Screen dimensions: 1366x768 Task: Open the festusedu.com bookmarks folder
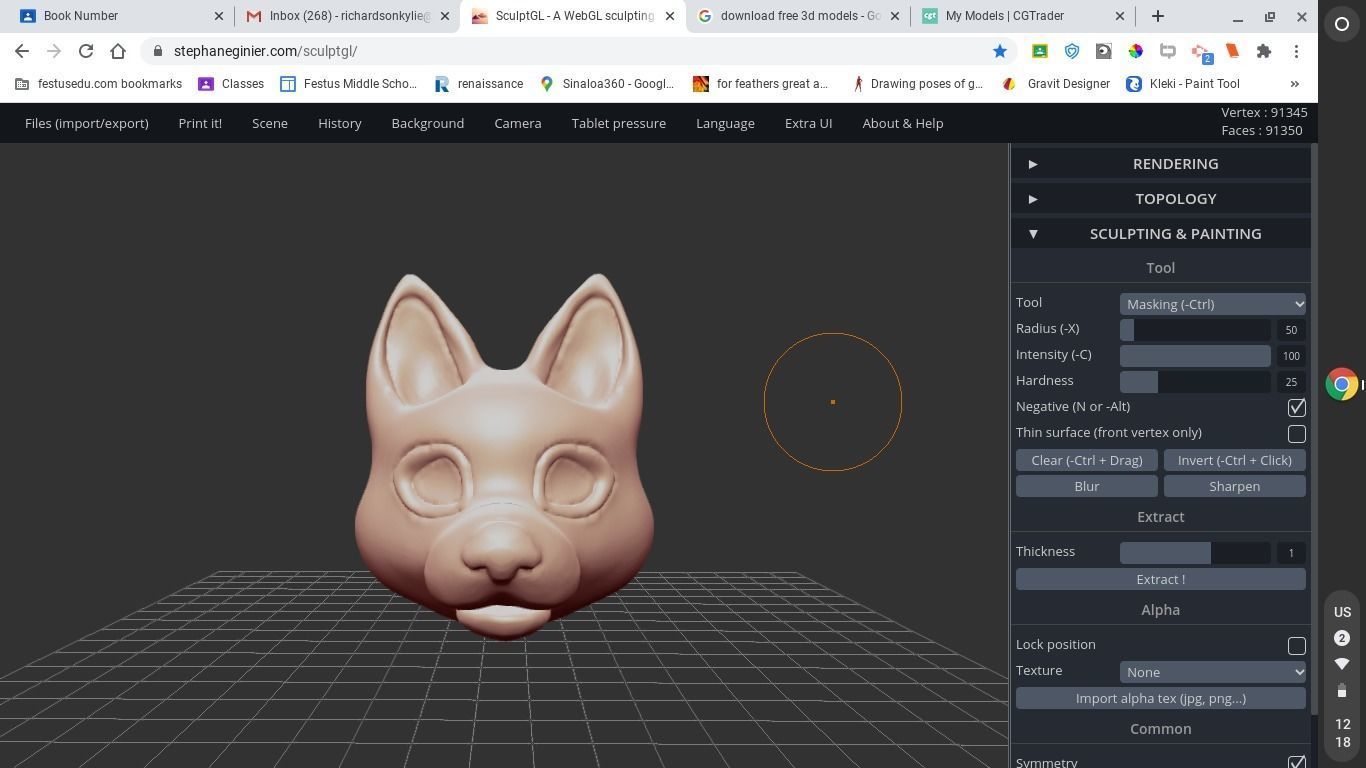(x=99, y=84)
